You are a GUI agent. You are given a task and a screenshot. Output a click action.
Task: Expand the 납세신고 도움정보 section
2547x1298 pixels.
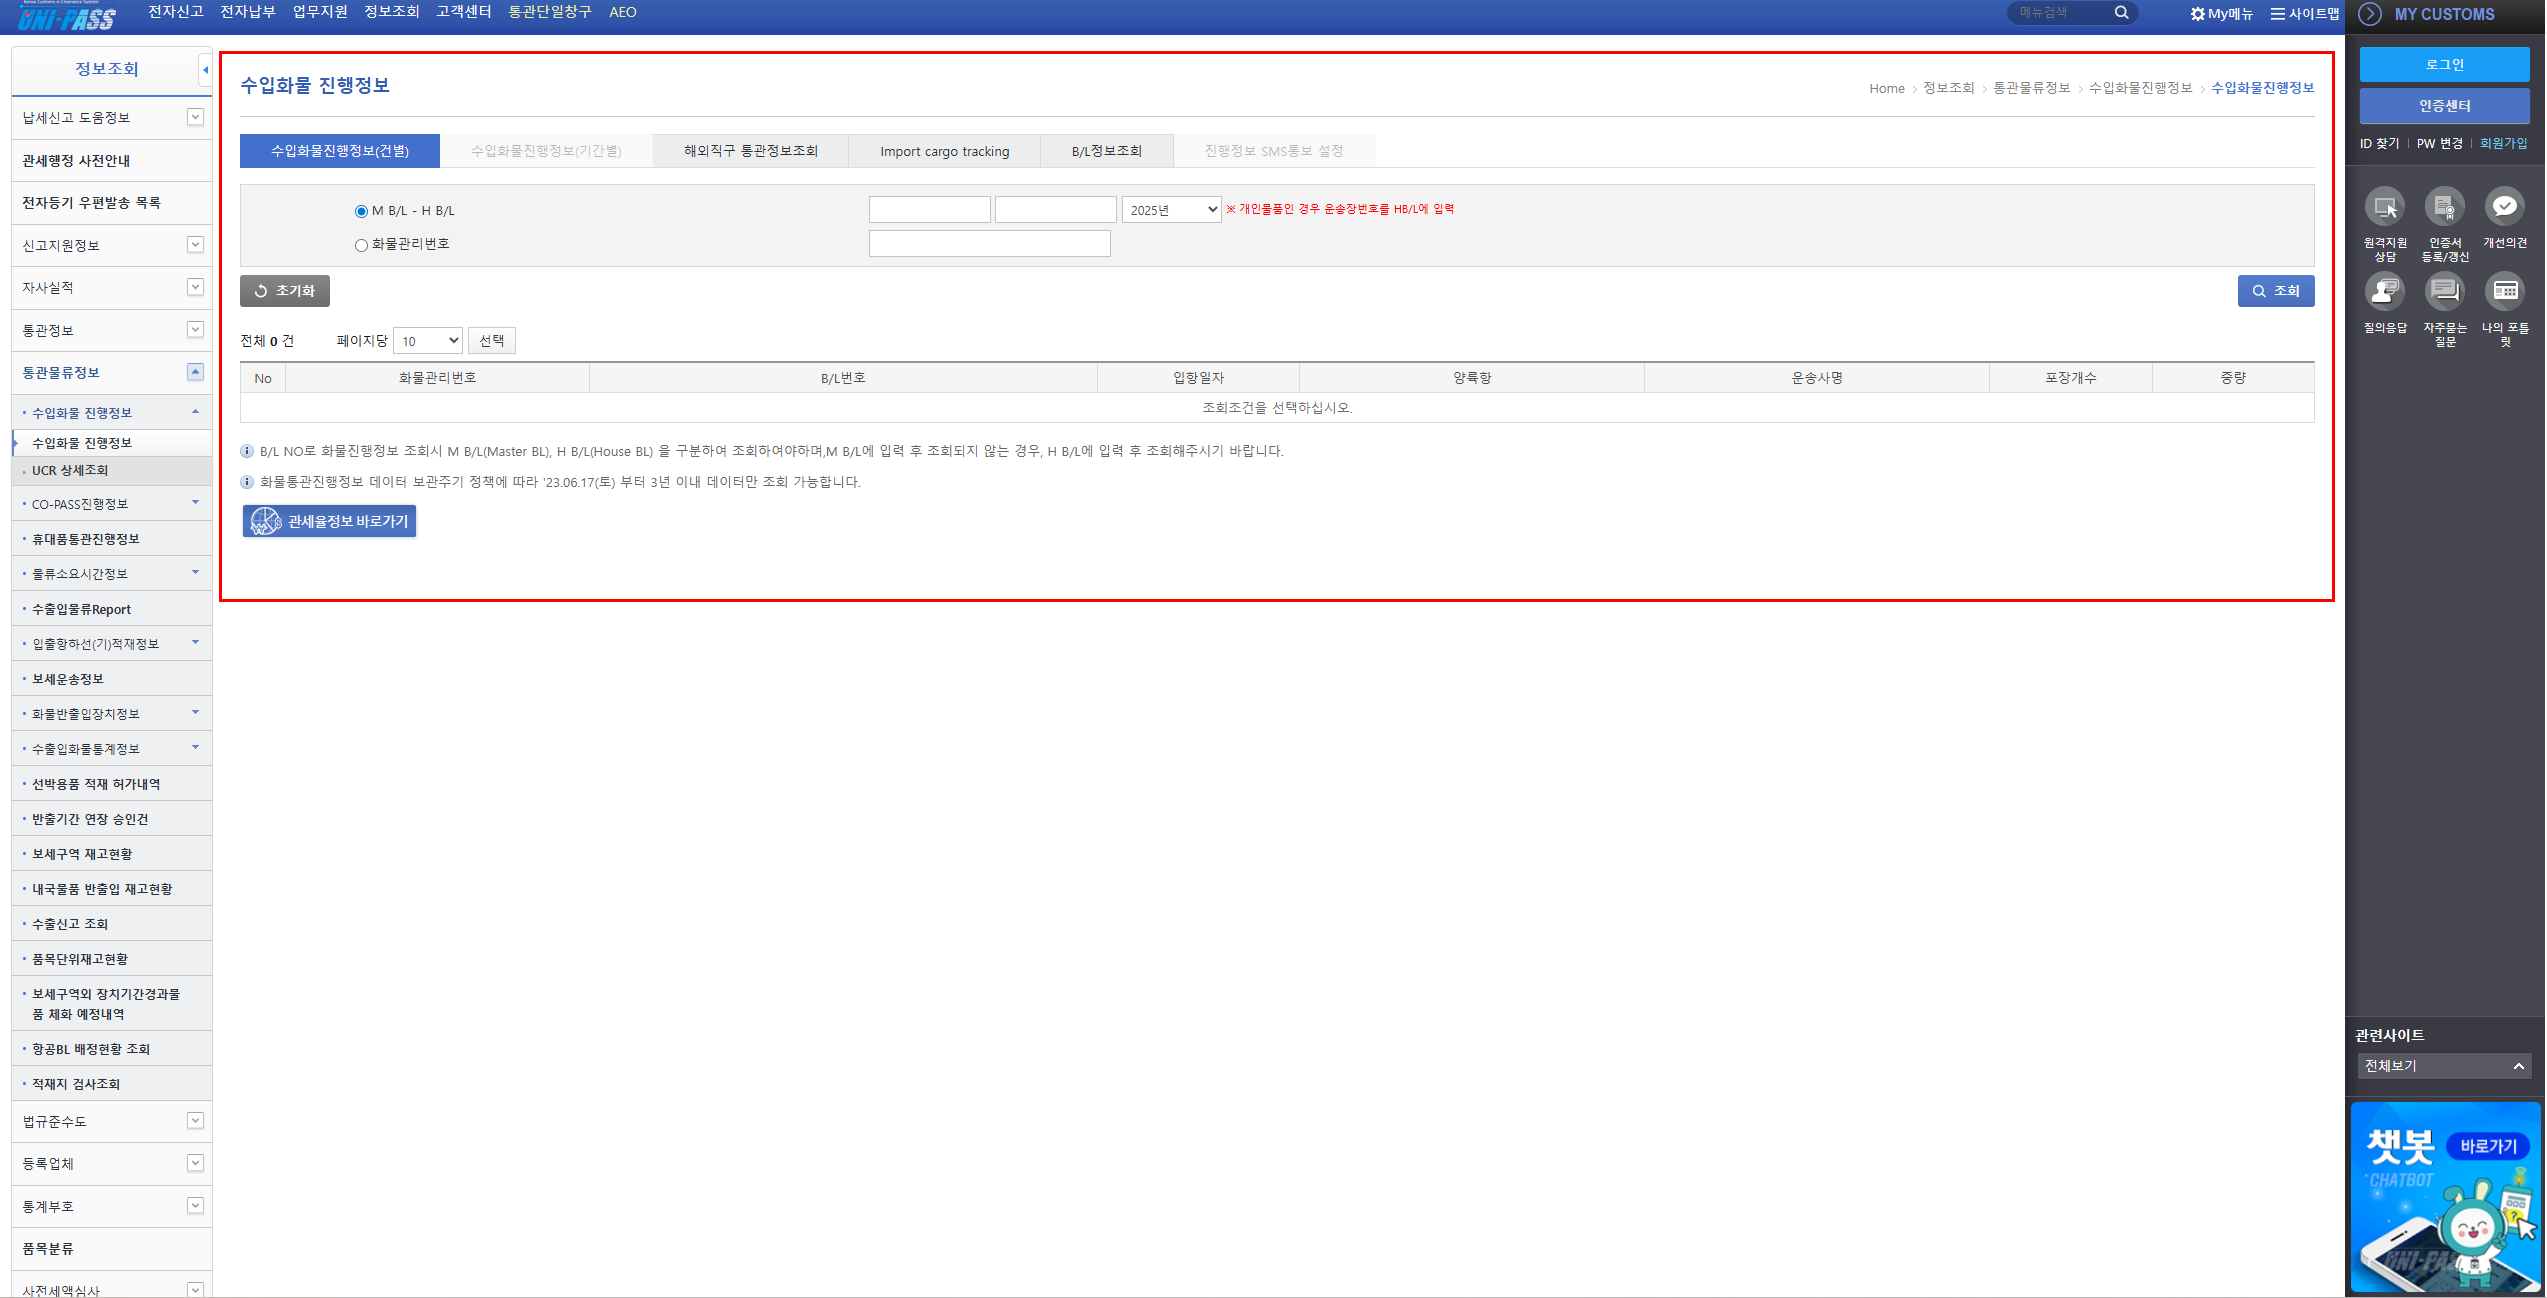pyautogui.click(x=195, y=118)
